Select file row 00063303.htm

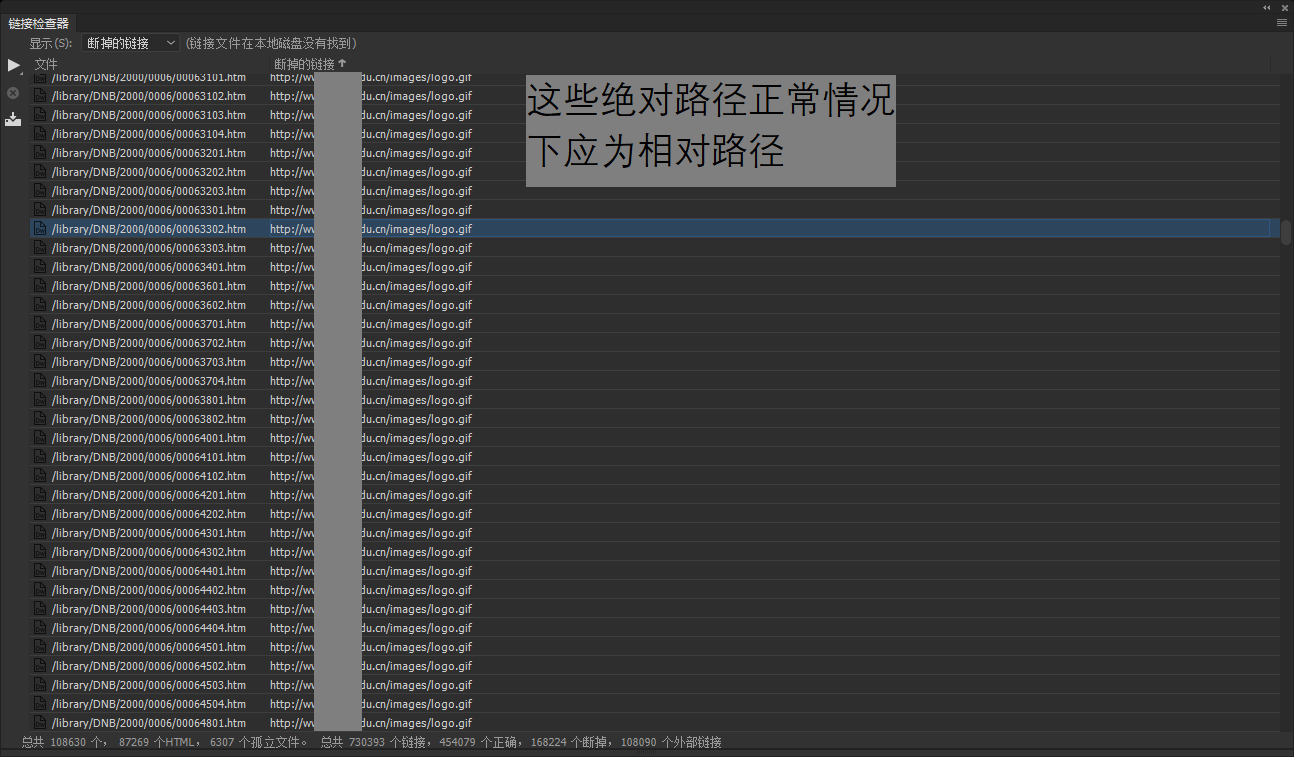pos(655,248)
